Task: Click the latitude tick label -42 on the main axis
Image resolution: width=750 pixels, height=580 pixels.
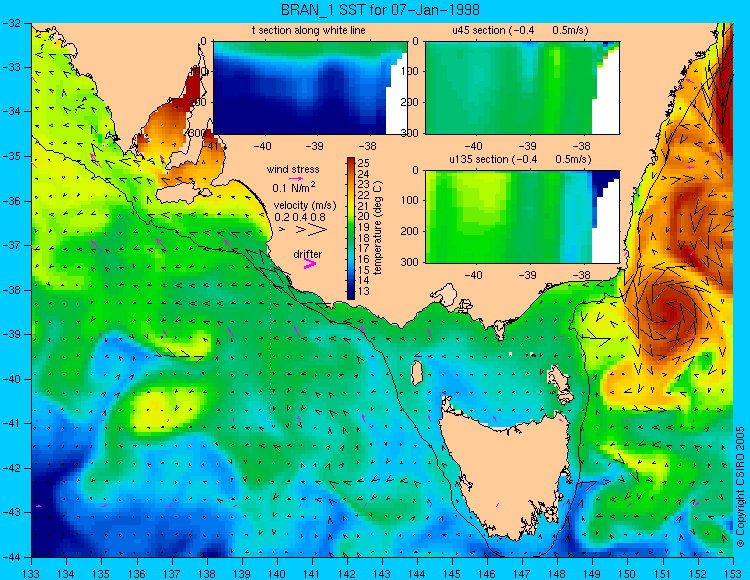Action: (x=11, y=468)
